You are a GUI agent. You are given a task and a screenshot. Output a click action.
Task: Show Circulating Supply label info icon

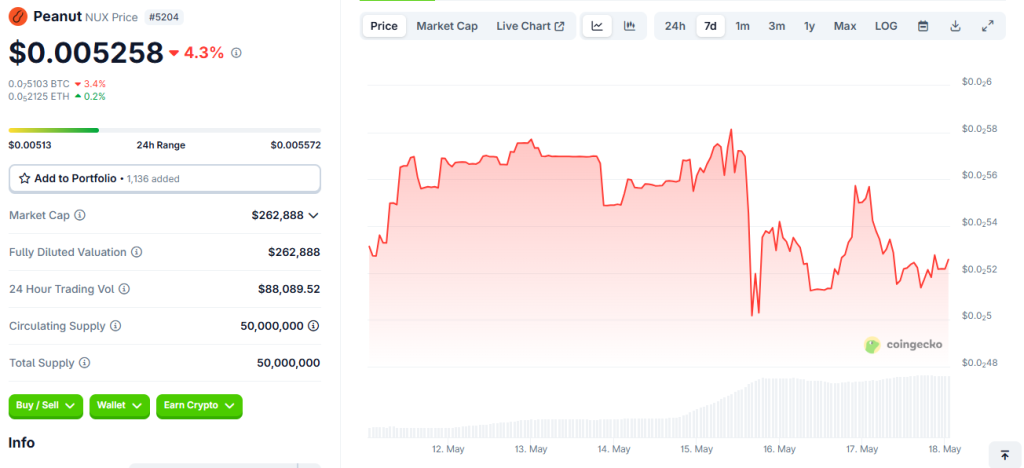(x=116, y=326)
